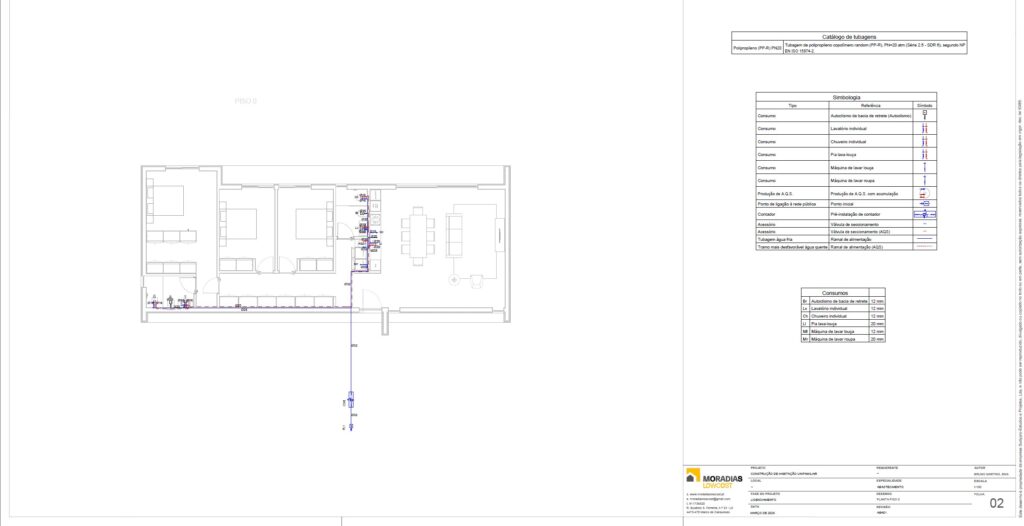Click 'Produção de A.Q.S.' in the Tipo column

(775, 194)
